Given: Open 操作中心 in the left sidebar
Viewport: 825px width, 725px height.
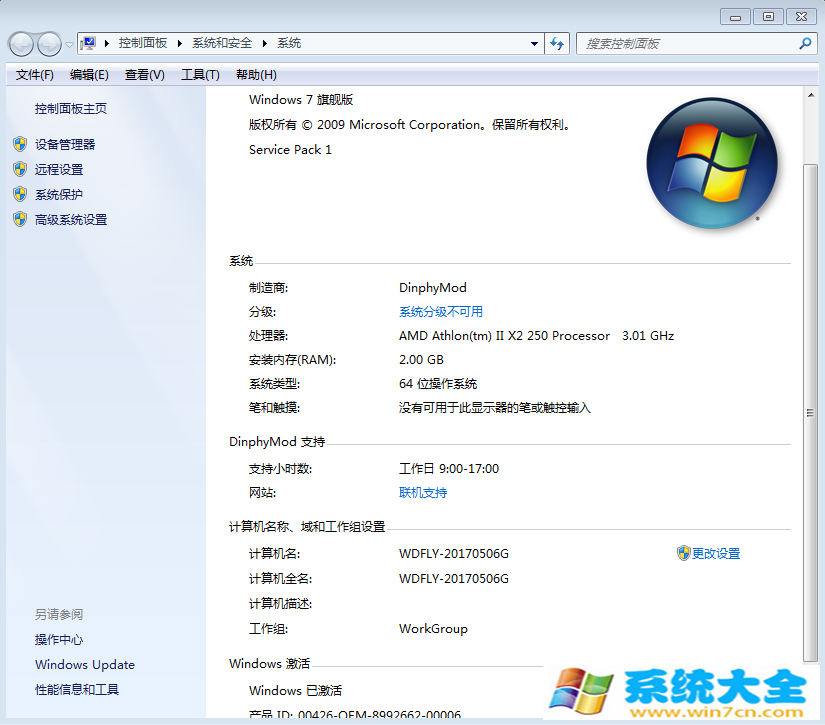Looking at the screenshot, I should 62,639.
